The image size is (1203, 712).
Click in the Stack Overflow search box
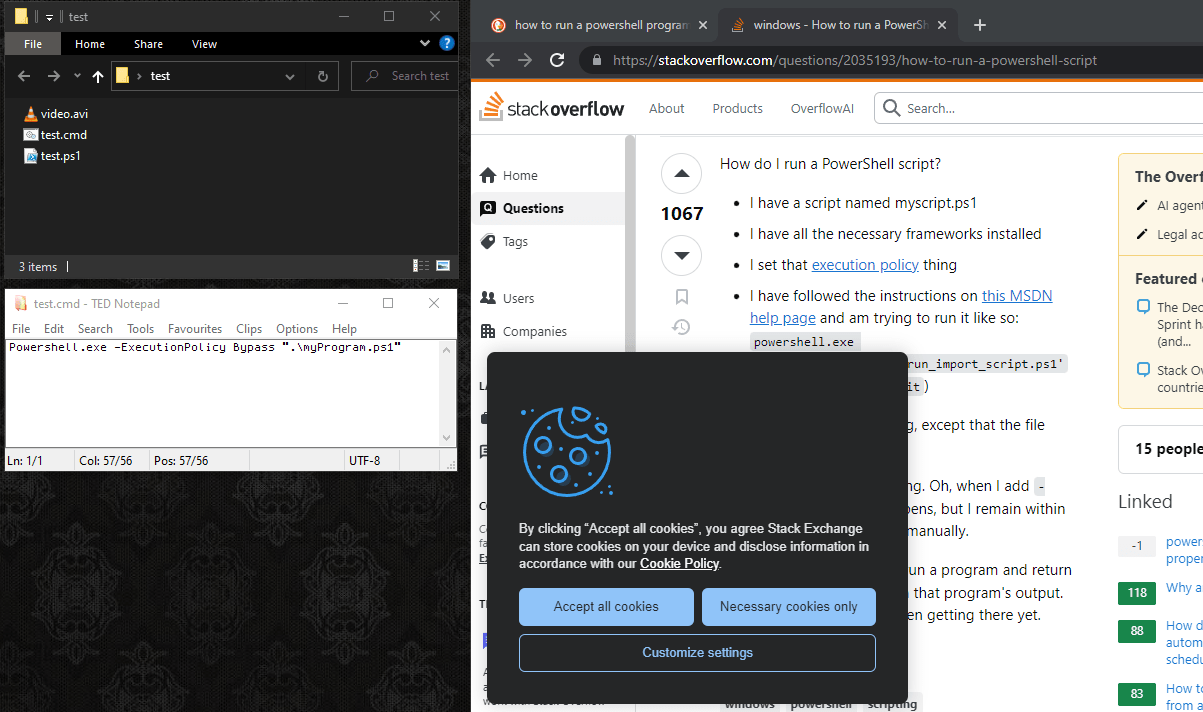1040,108
